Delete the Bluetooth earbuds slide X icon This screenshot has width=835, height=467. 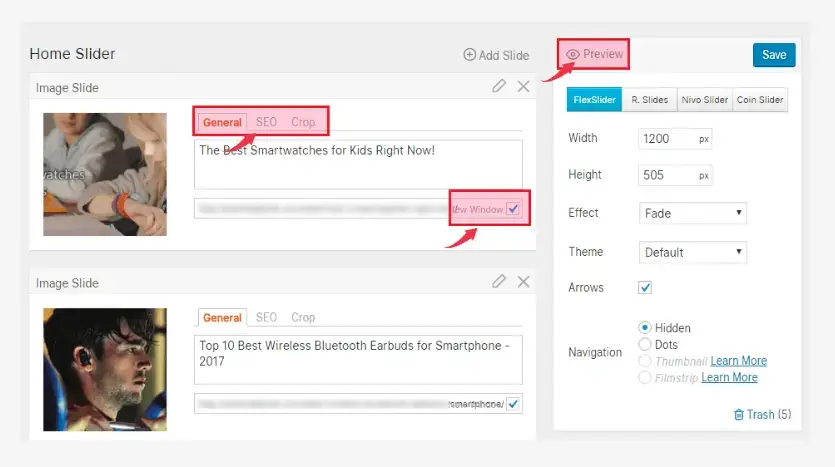click(523, 282)
